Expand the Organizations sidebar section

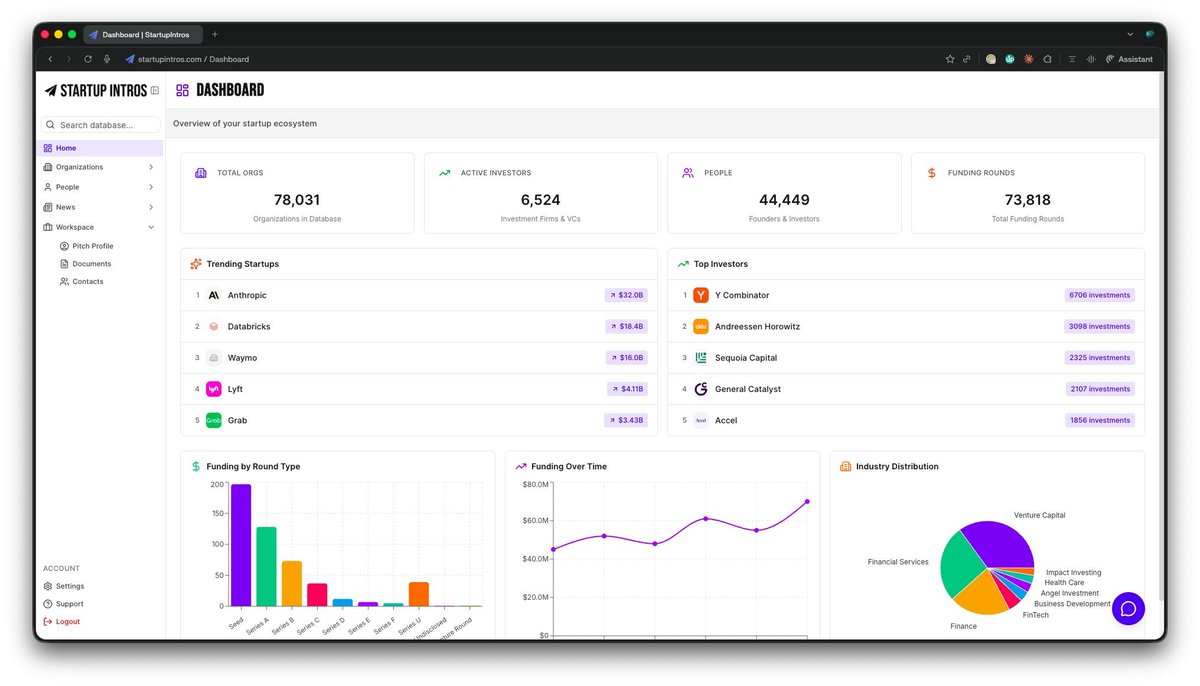[151, 167]
